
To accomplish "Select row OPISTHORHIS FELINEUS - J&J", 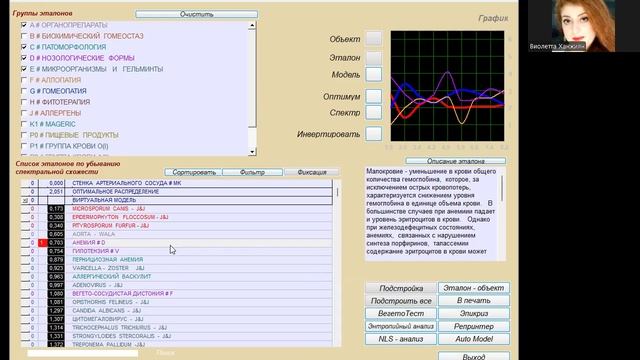I will pyautogui.click(x=177, y=302).
